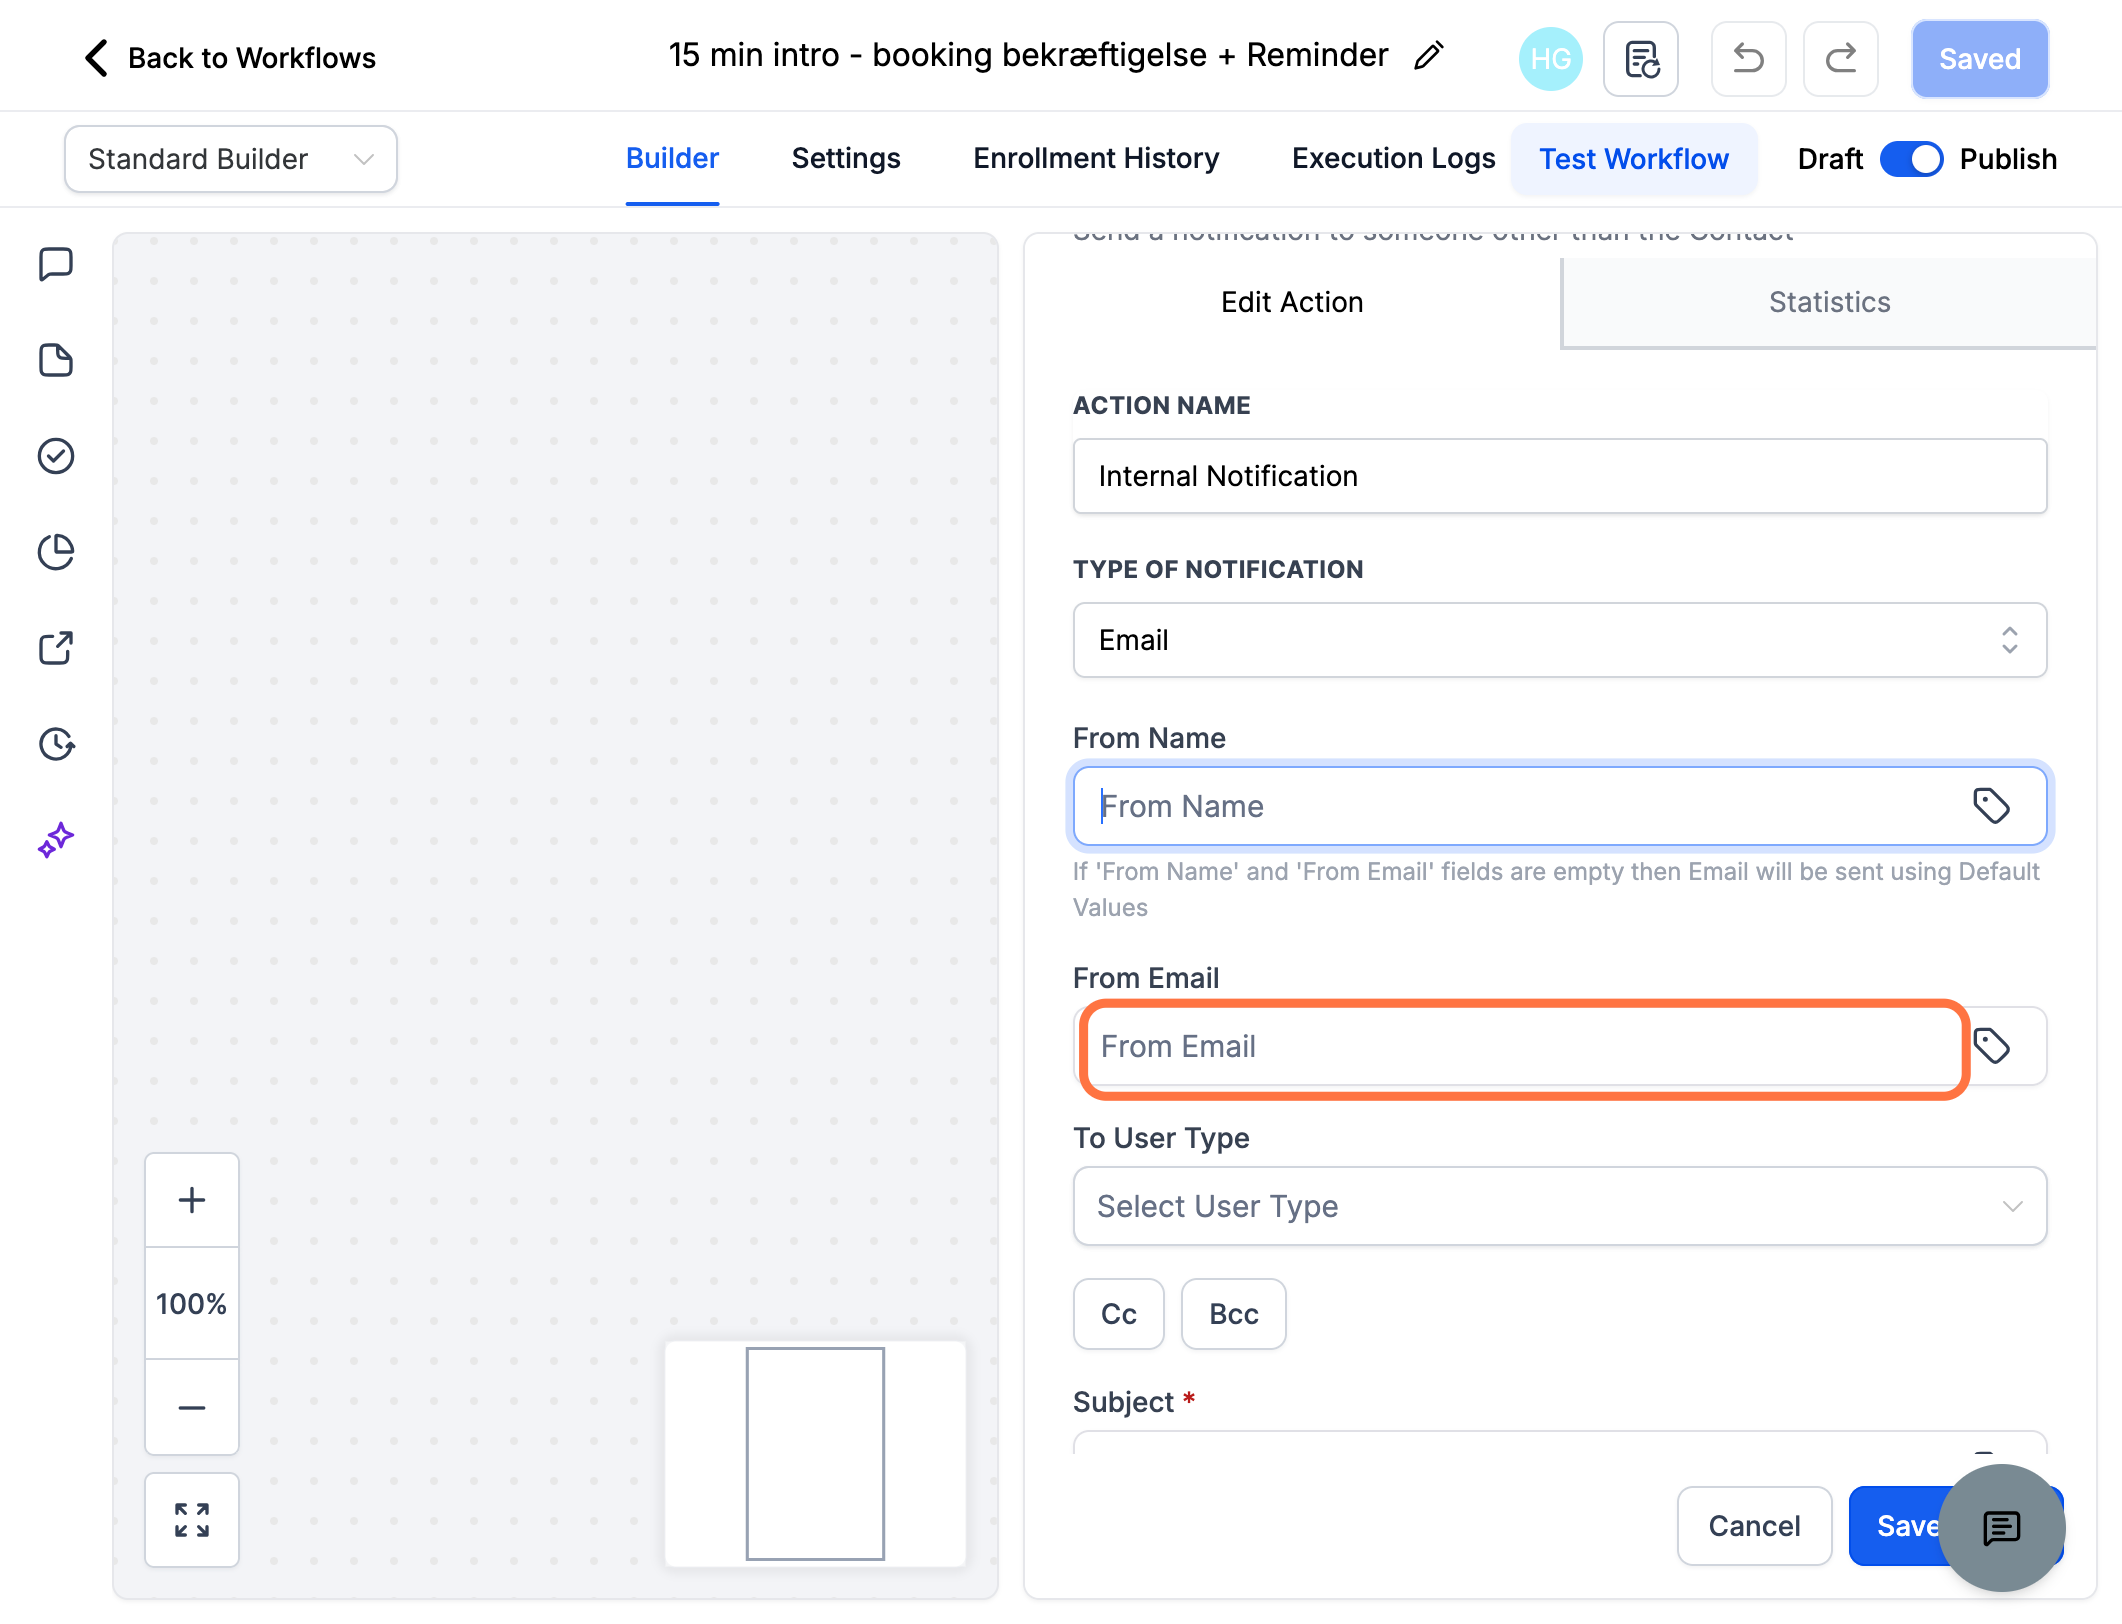Click the Test Workflow button

[1634, 159]
